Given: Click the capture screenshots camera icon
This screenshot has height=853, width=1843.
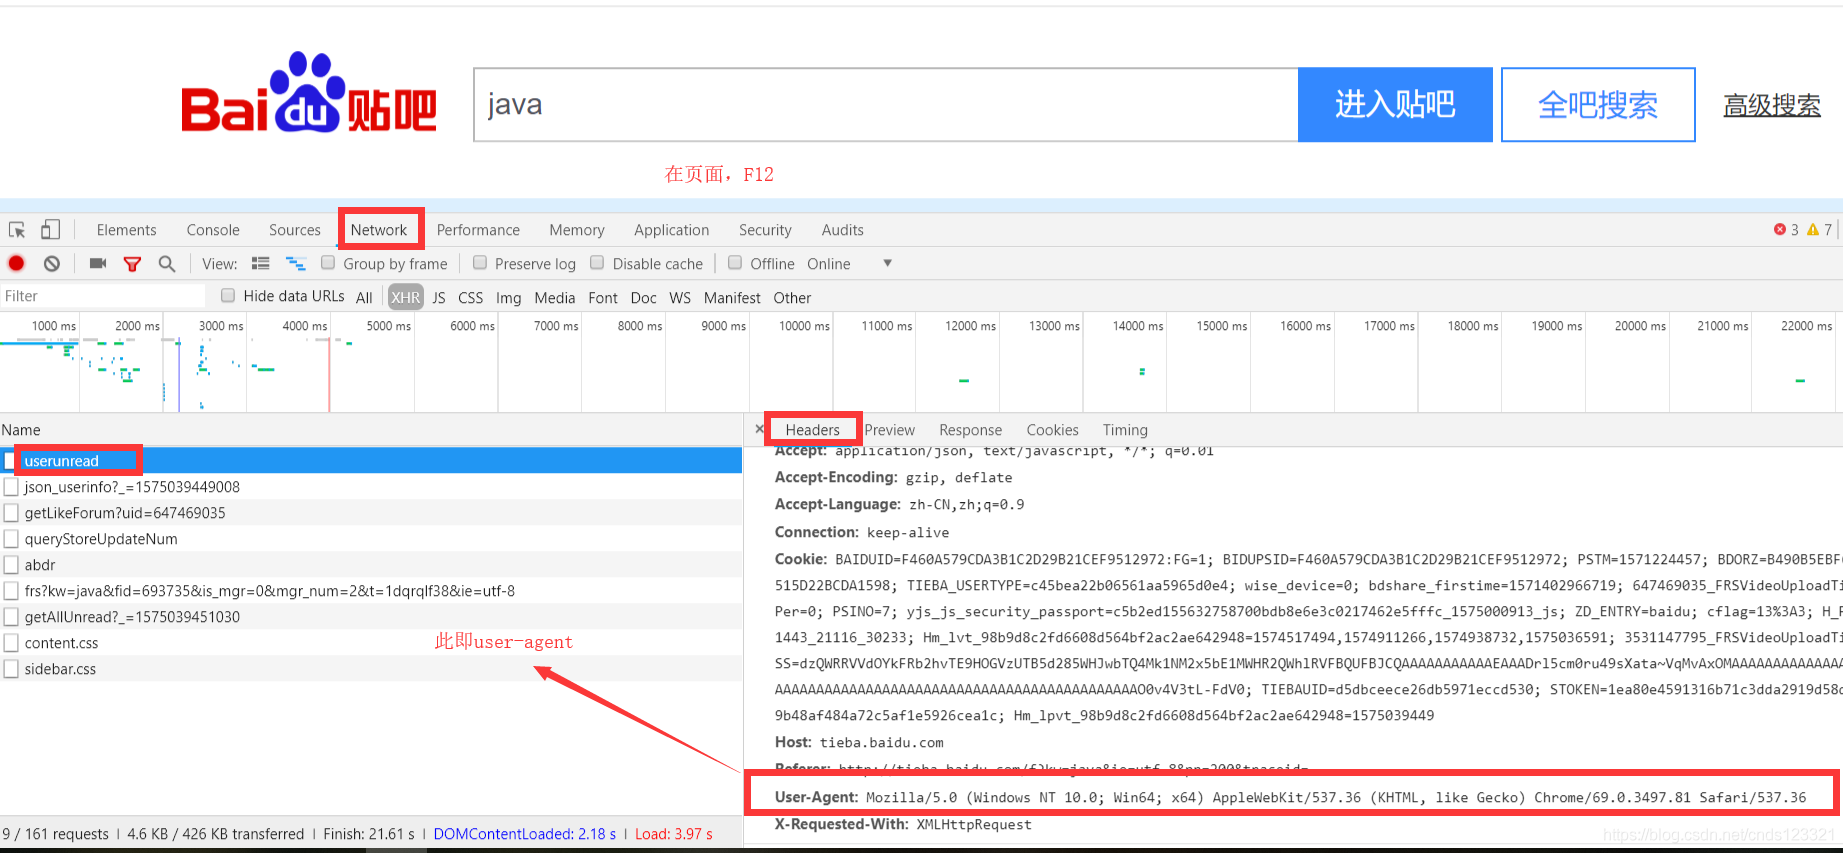Looking at the screenshot, I should point(97,263).
